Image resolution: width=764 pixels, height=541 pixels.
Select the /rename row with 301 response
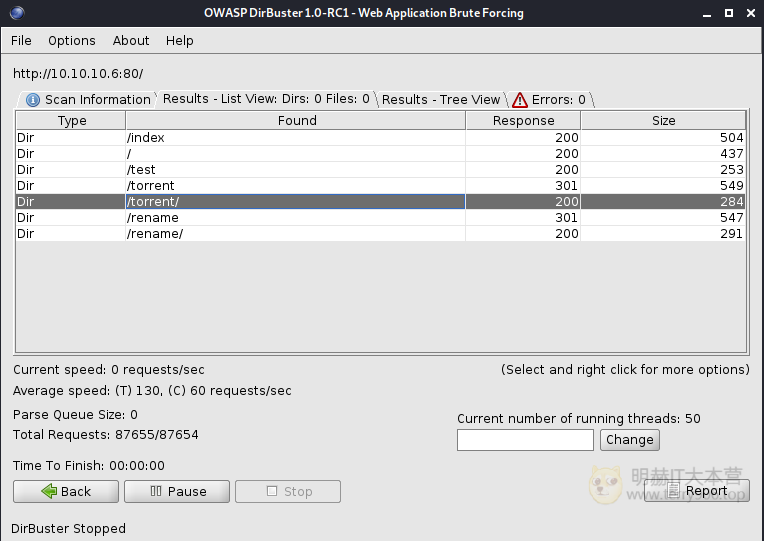[381, 217]
